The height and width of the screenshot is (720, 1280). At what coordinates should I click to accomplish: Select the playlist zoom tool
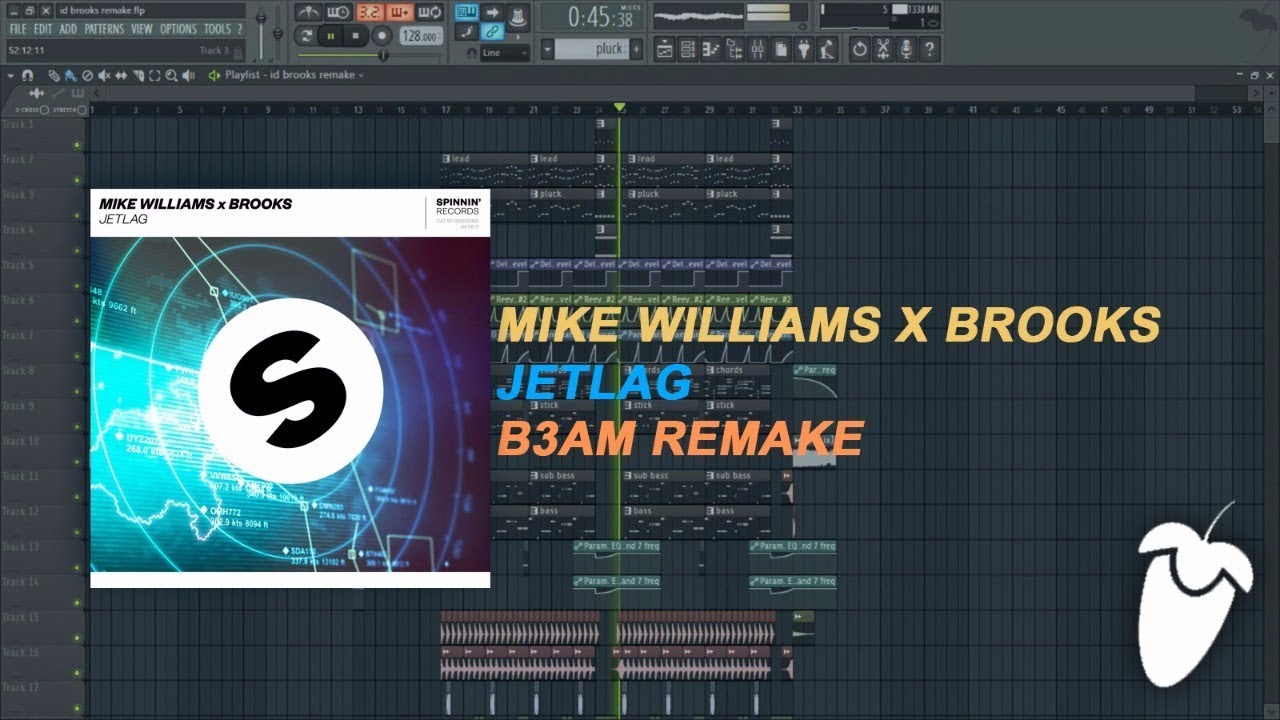coord(171,76)
